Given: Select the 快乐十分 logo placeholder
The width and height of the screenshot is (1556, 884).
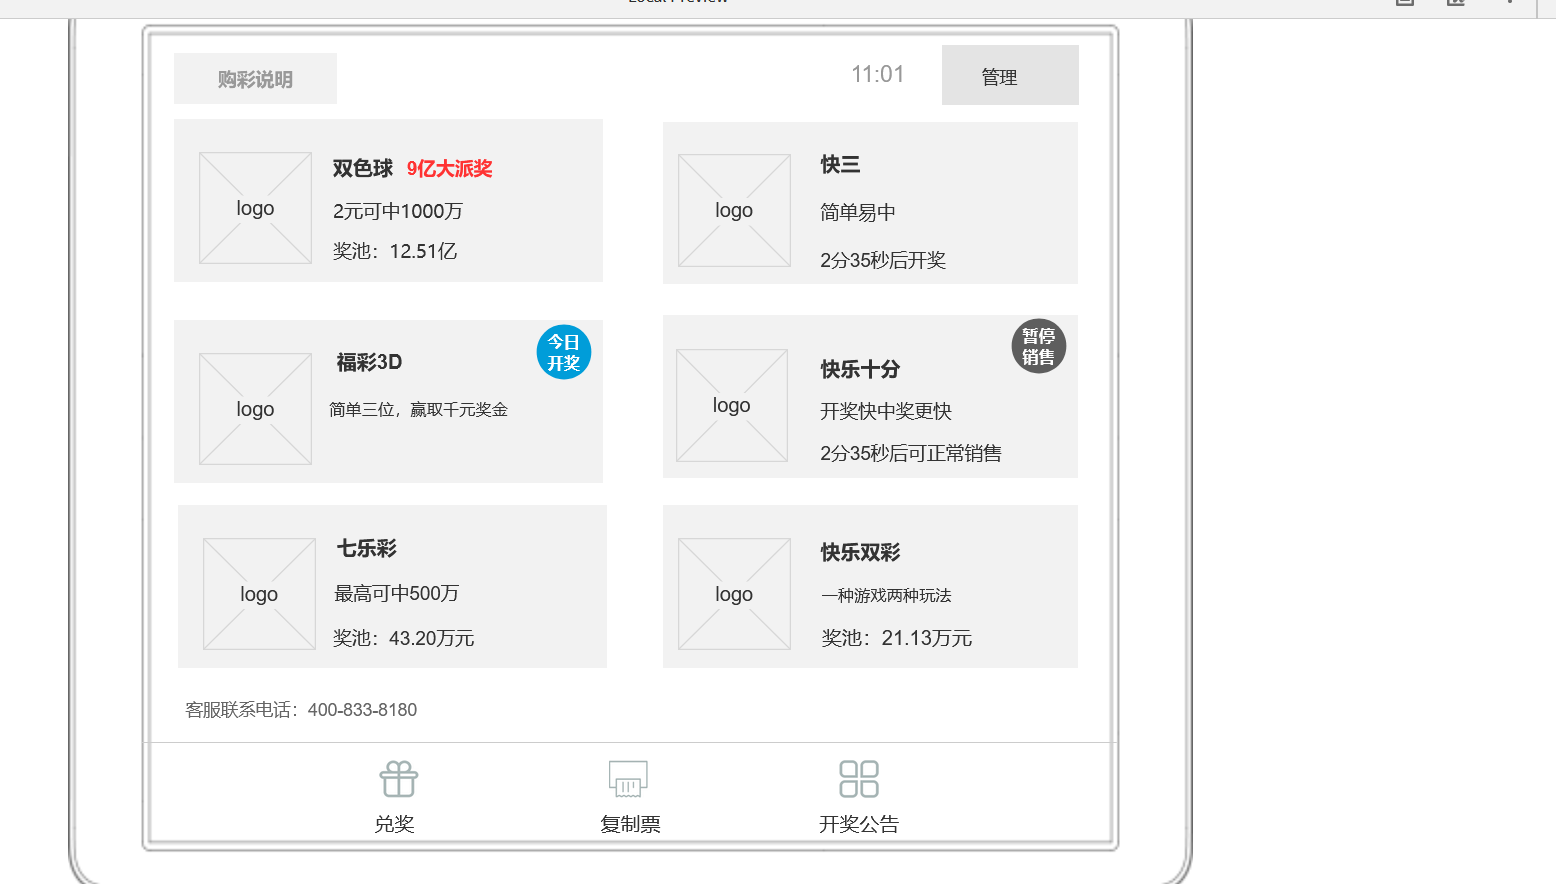Looking at the screenshot, I should 732,405.
